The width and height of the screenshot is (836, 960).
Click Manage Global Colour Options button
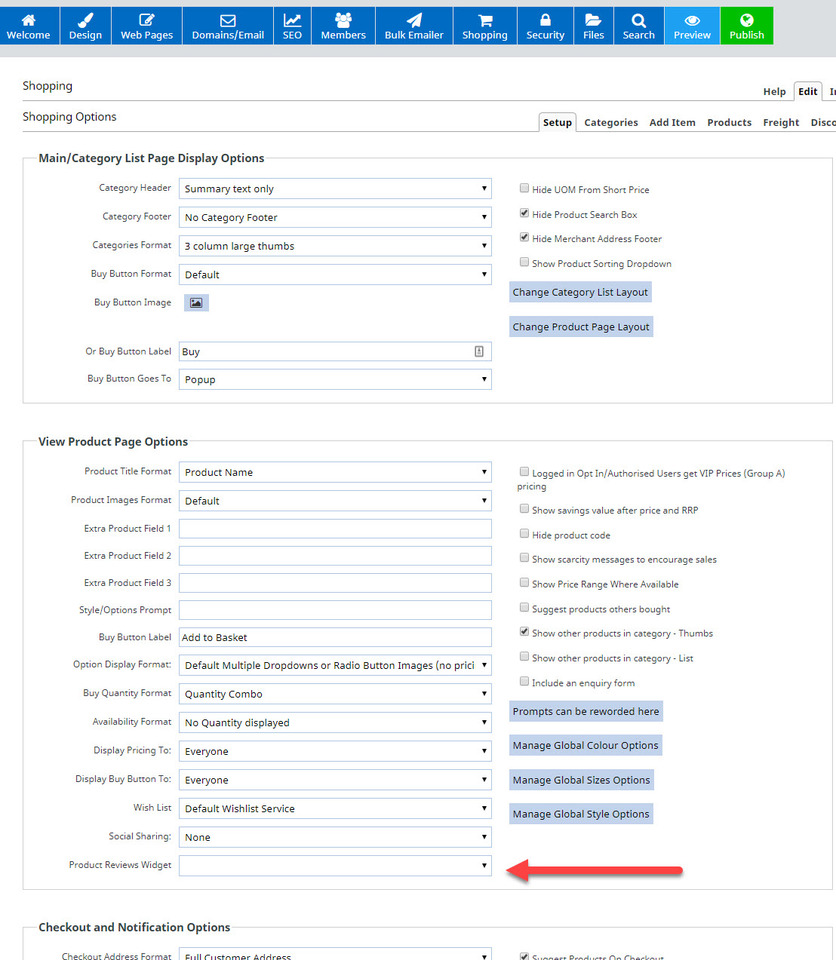tap(585, 746)
